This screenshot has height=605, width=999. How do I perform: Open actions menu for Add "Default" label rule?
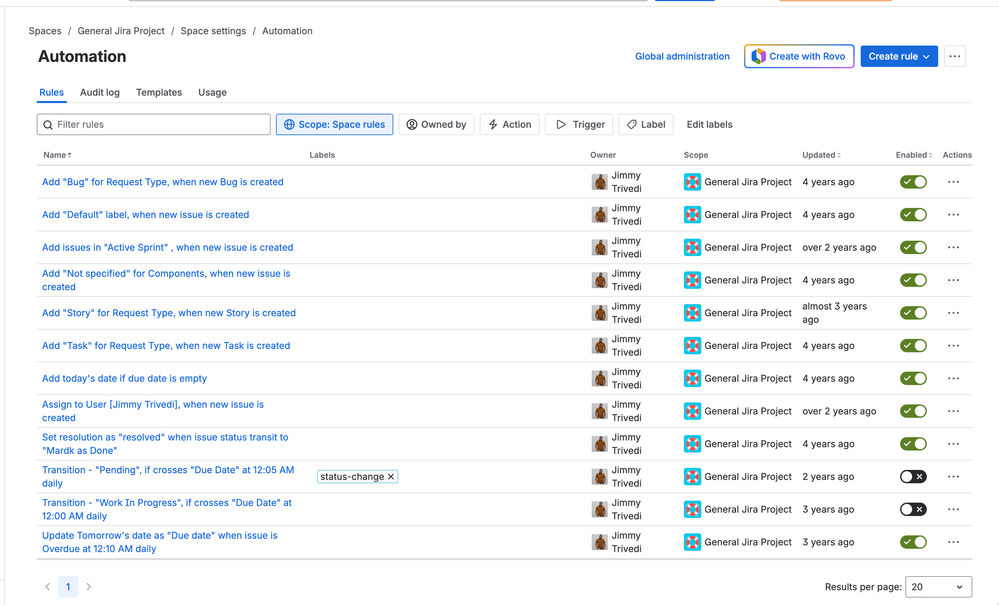pos(953,215)
